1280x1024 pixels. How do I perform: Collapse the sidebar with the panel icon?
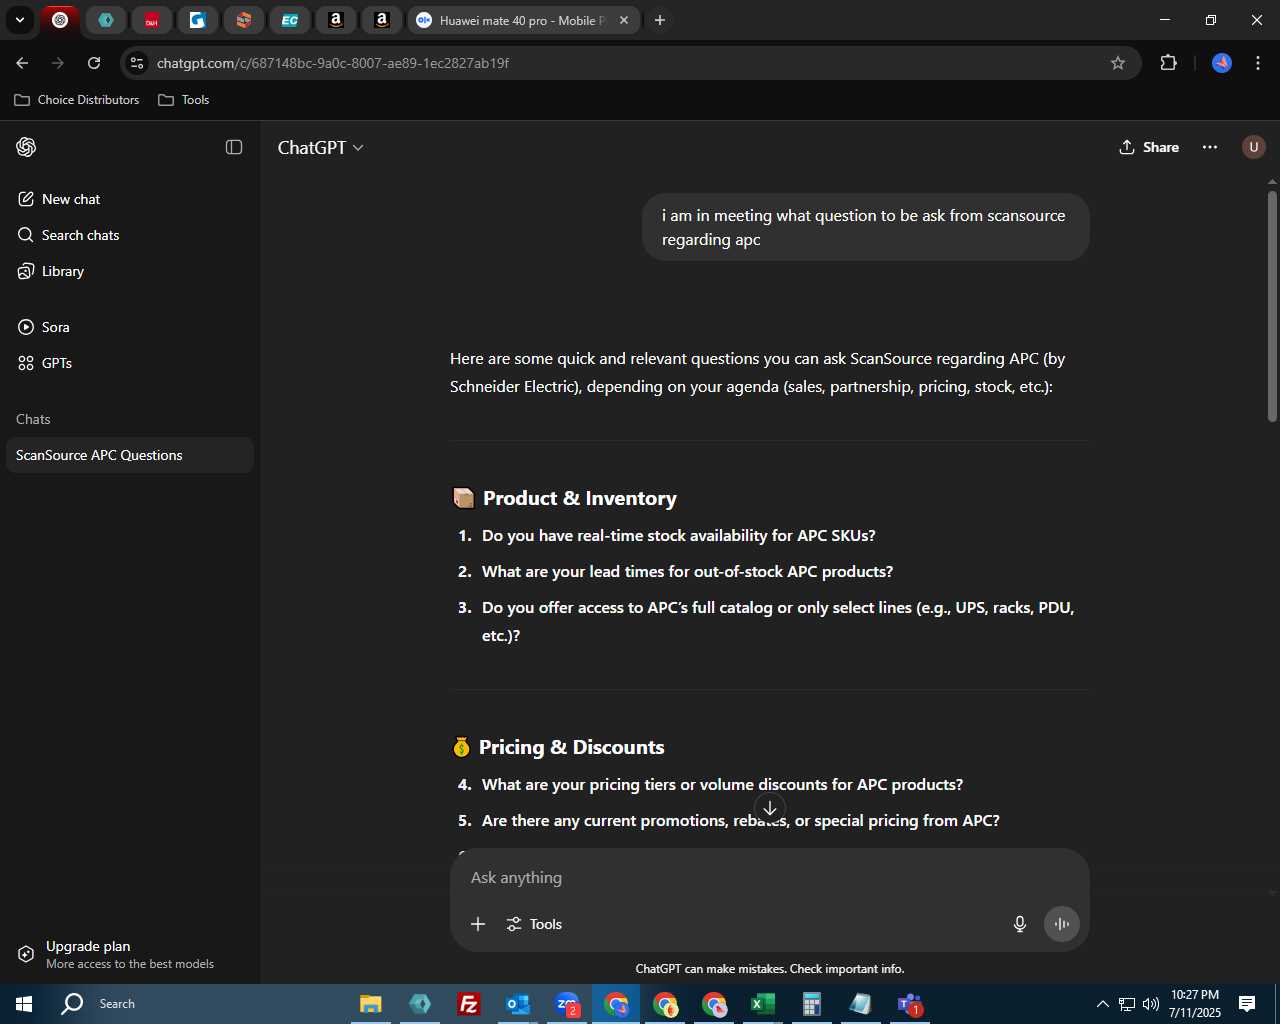click(234, 147)
